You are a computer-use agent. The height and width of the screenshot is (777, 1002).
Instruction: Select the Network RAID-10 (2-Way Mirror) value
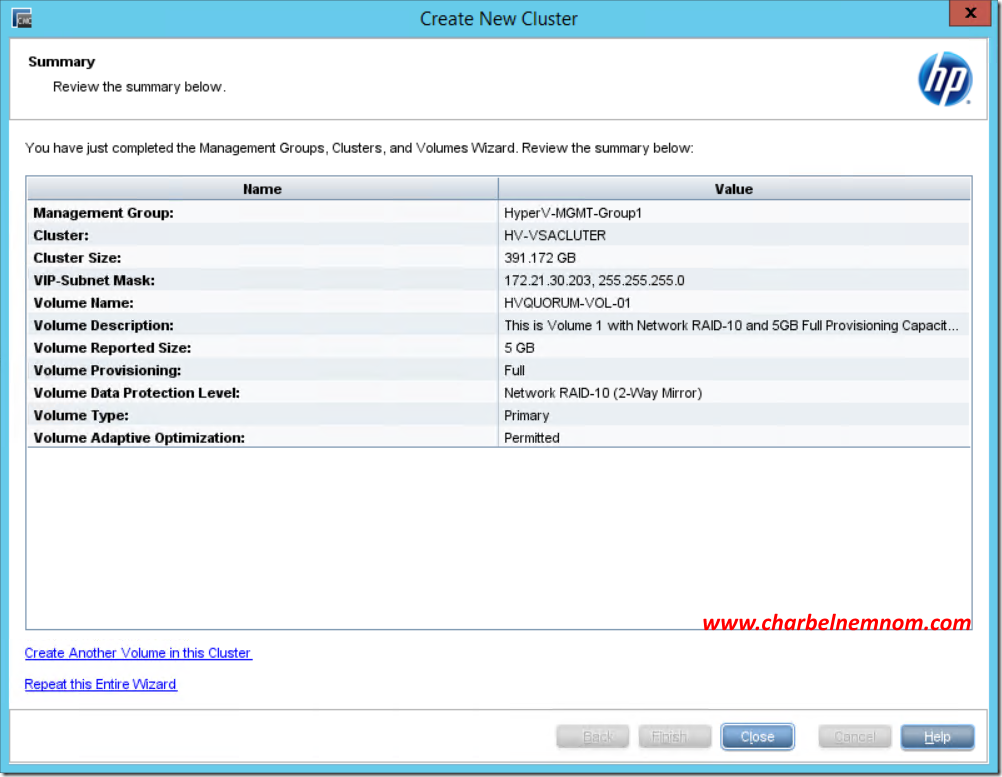pos(603,393)
